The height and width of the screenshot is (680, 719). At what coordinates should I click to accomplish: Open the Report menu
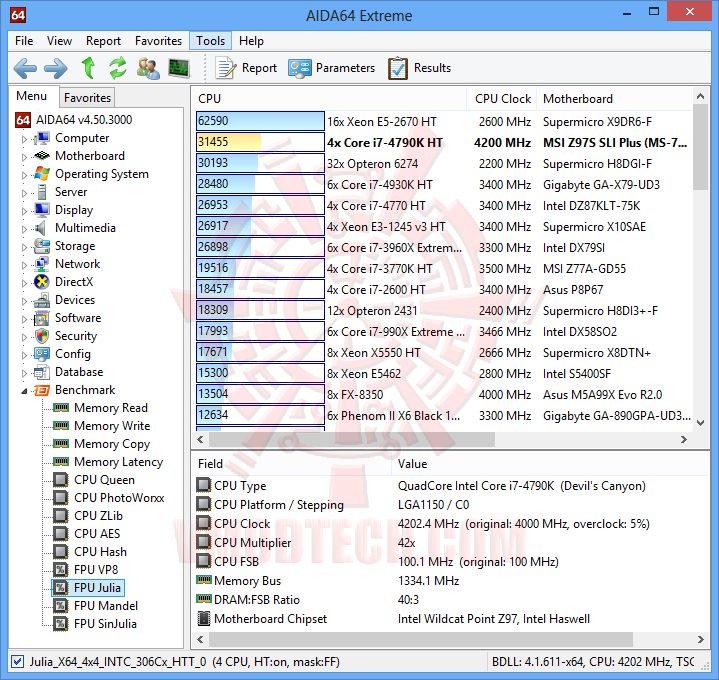pyautogui.click(x=103, y=41)
